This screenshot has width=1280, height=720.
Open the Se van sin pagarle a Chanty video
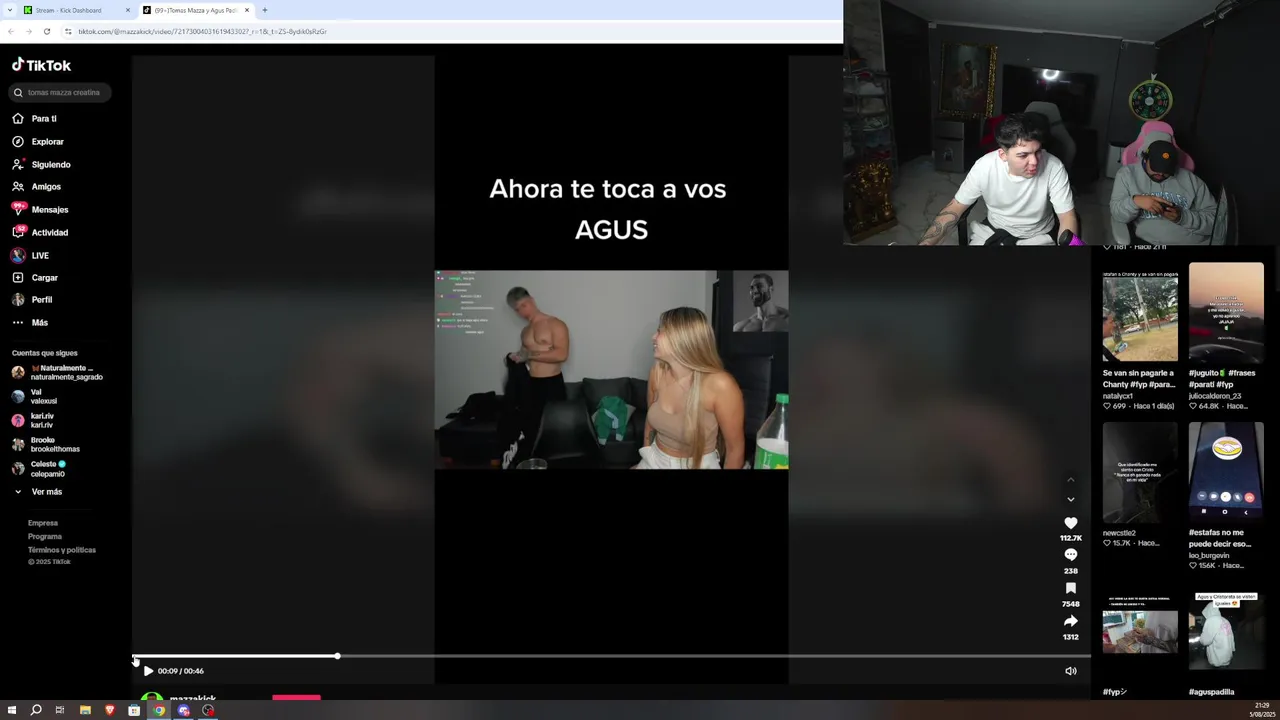(1140, 317)
